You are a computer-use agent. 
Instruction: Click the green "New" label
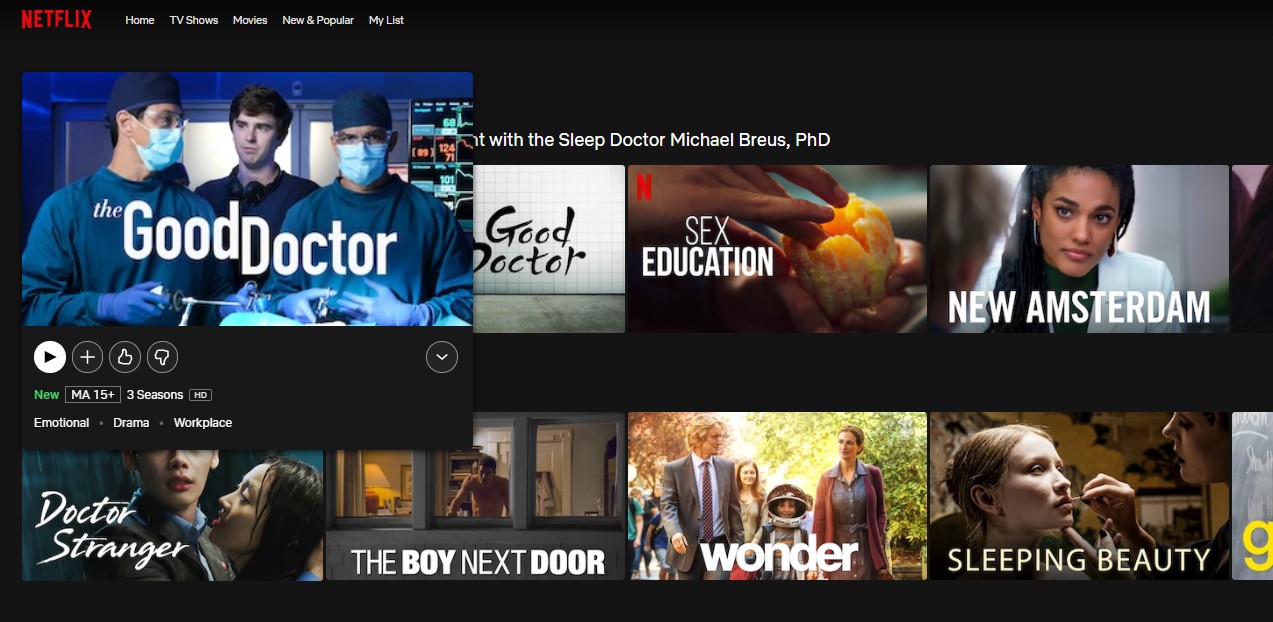tap(47, 395)
